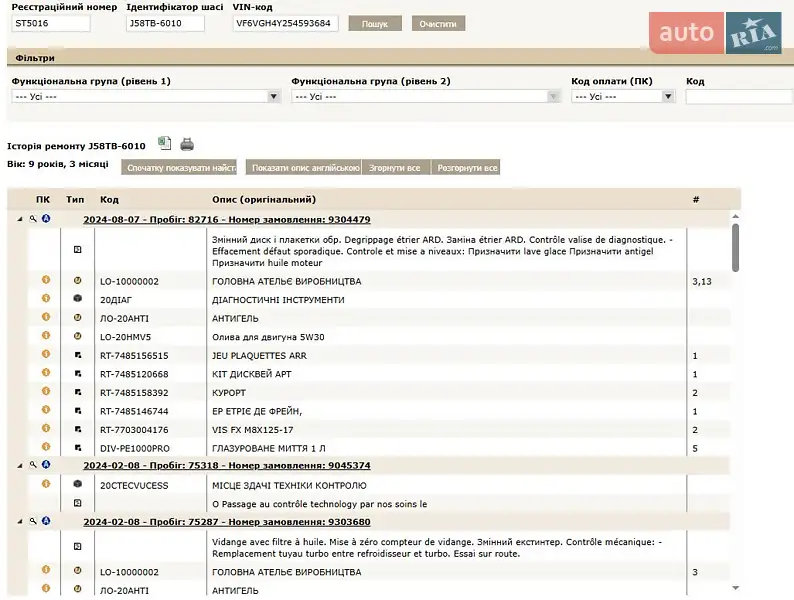Click magnifier icon for order 9045374
The image size is (794, 600).
tap(33, 465)
